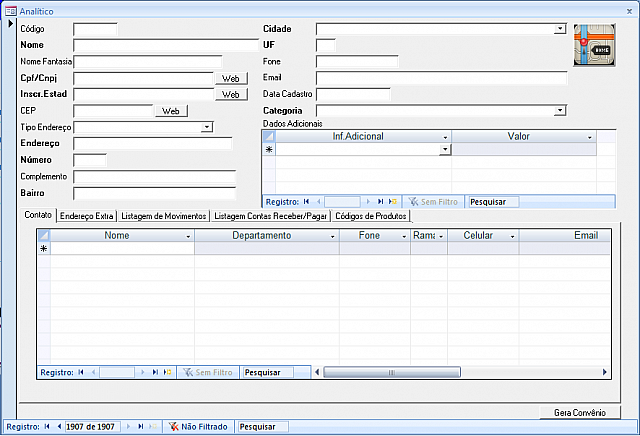Open Listagem de Movimentos tab

164,216
